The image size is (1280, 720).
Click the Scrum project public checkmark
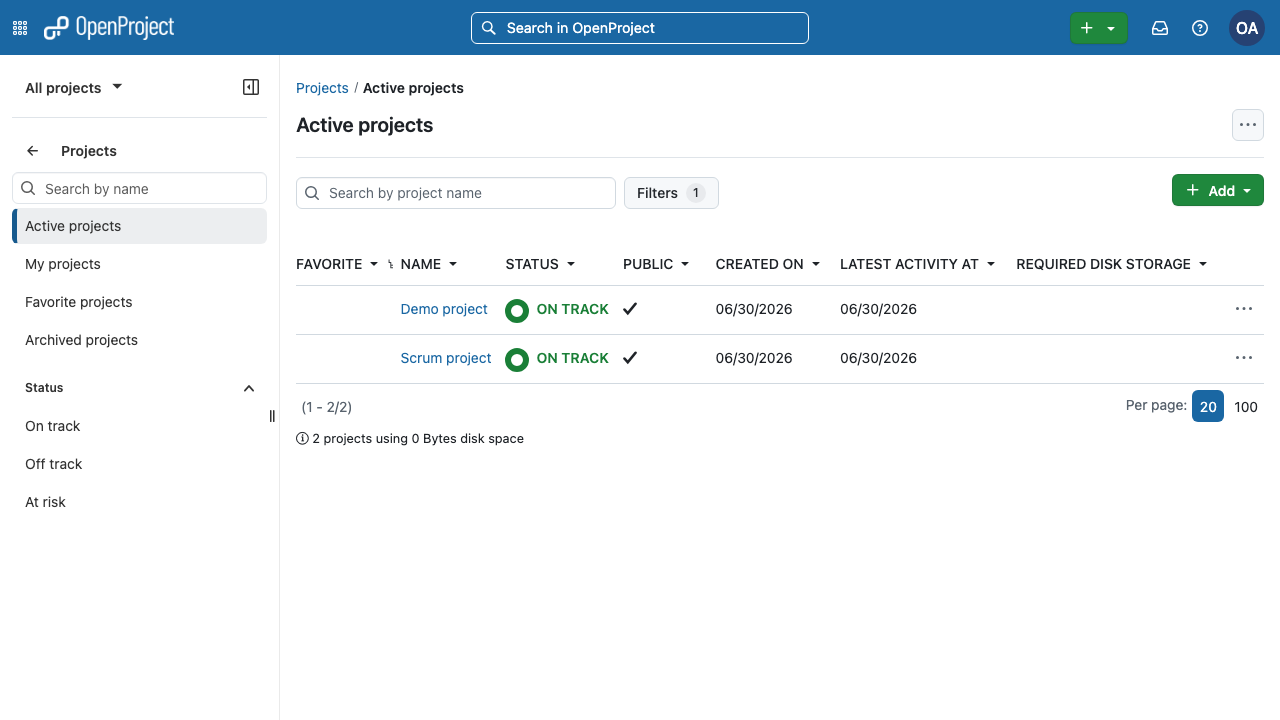(x=630, y=358)
